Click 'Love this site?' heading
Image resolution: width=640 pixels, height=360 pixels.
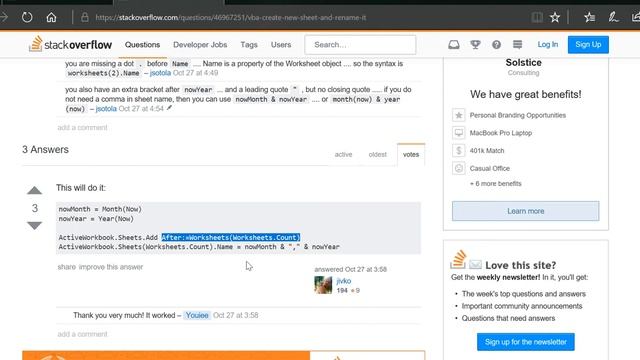(520, 265)
